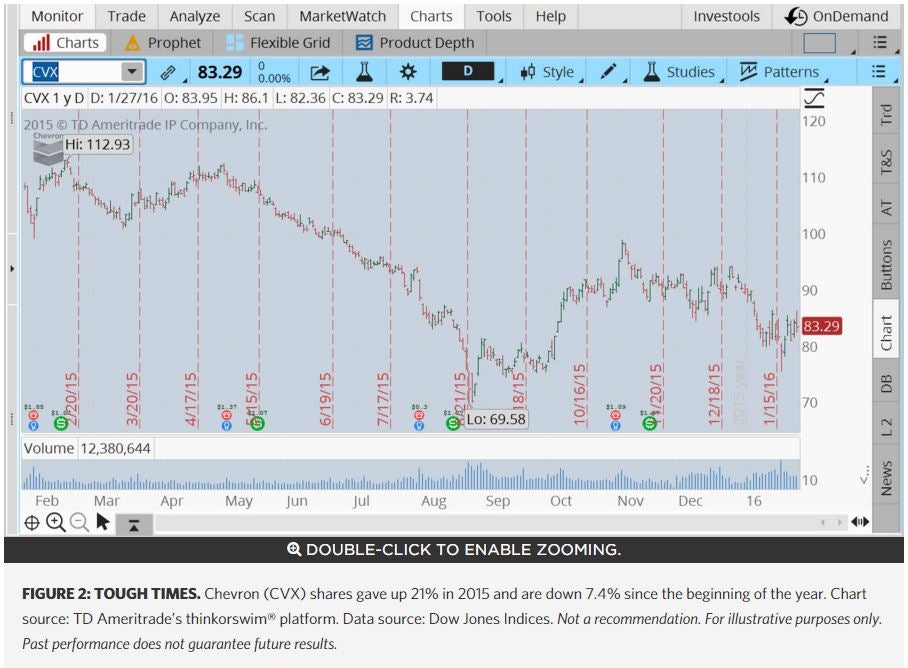Click the red earnings icon near November

[616, 414]
